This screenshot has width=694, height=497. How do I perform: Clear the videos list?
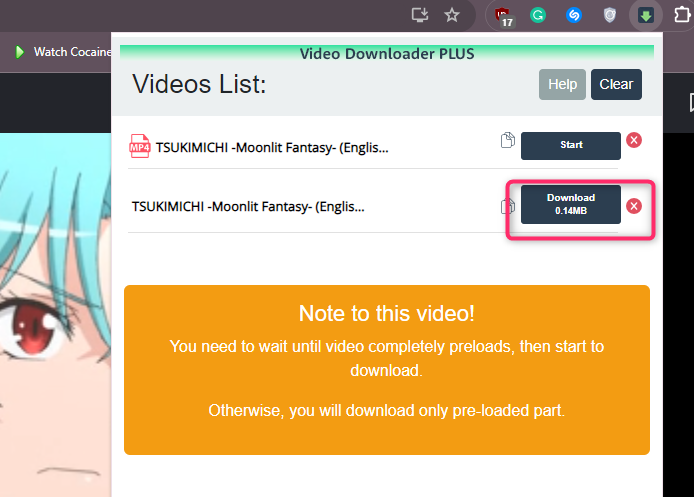pyautogui.click(x=616, y=84)
